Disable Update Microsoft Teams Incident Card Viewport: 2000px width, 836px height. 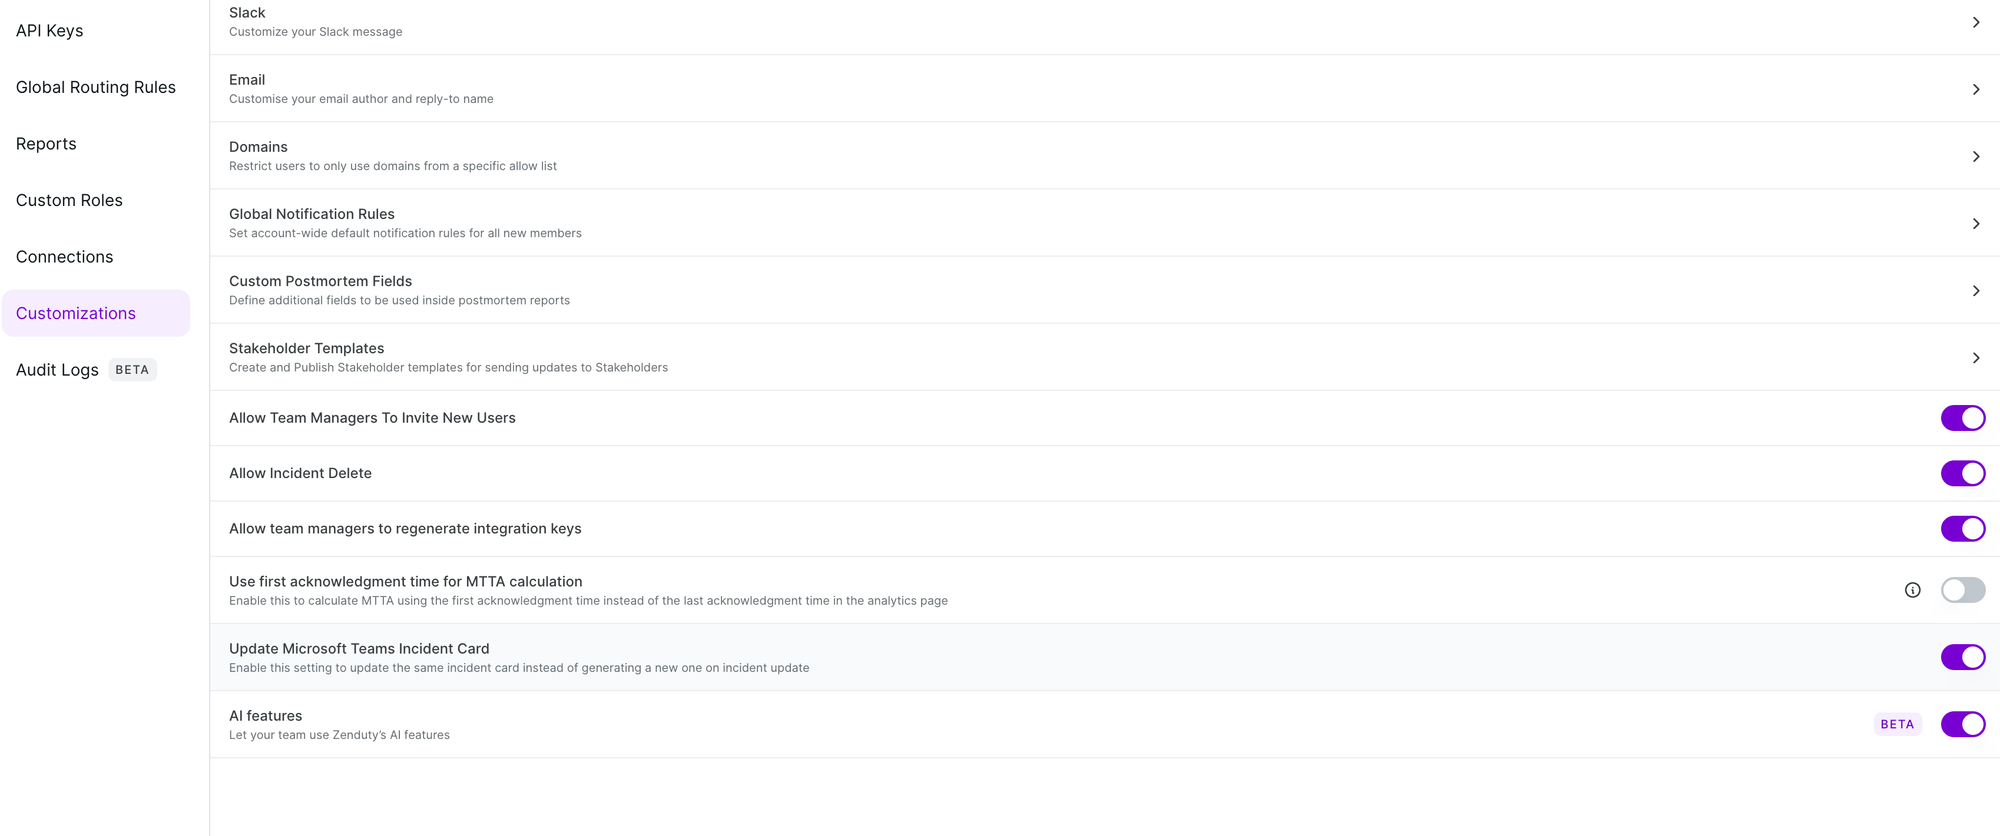click(1962, 657)
